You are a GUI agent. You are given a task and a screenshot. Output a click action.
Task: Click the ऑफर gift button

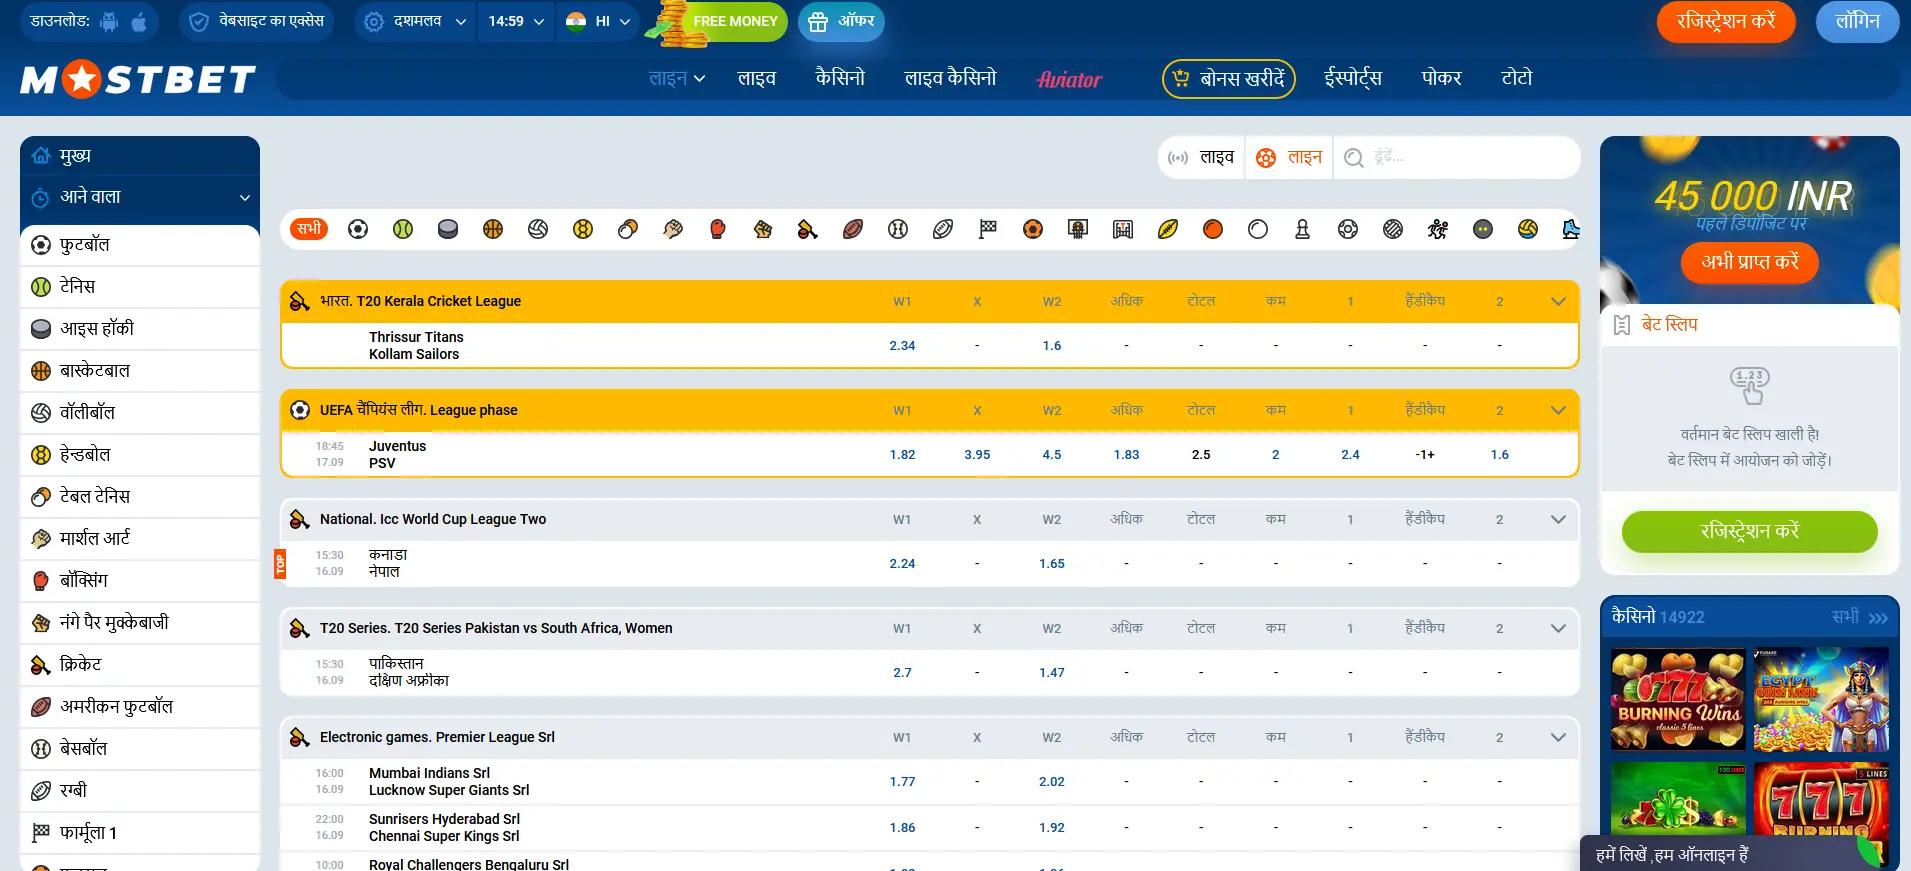[x=841, y=21]
